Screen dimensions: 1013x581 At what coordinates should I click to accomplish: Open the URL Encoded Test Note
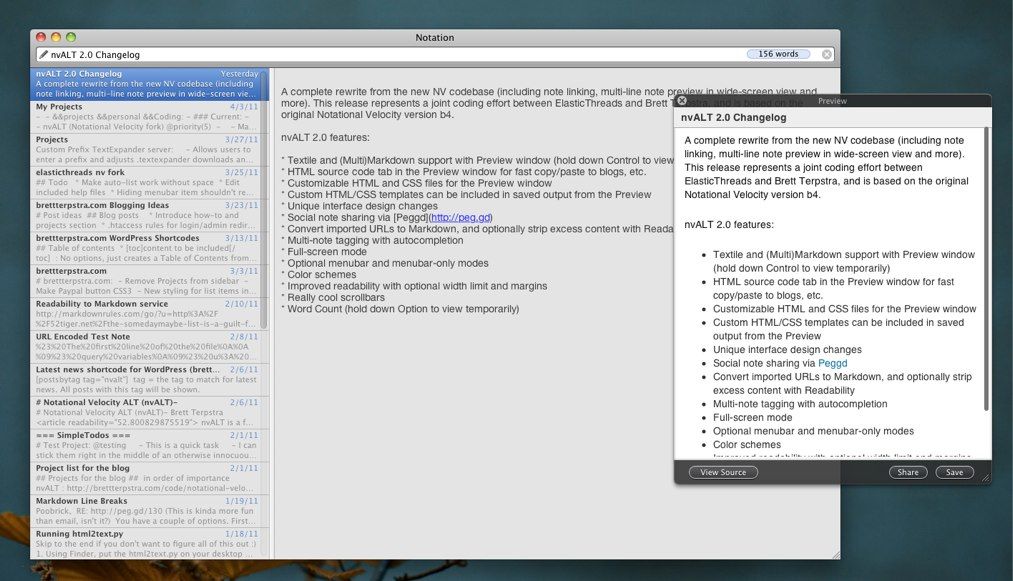pyautogui.click(x=147, y=347)
